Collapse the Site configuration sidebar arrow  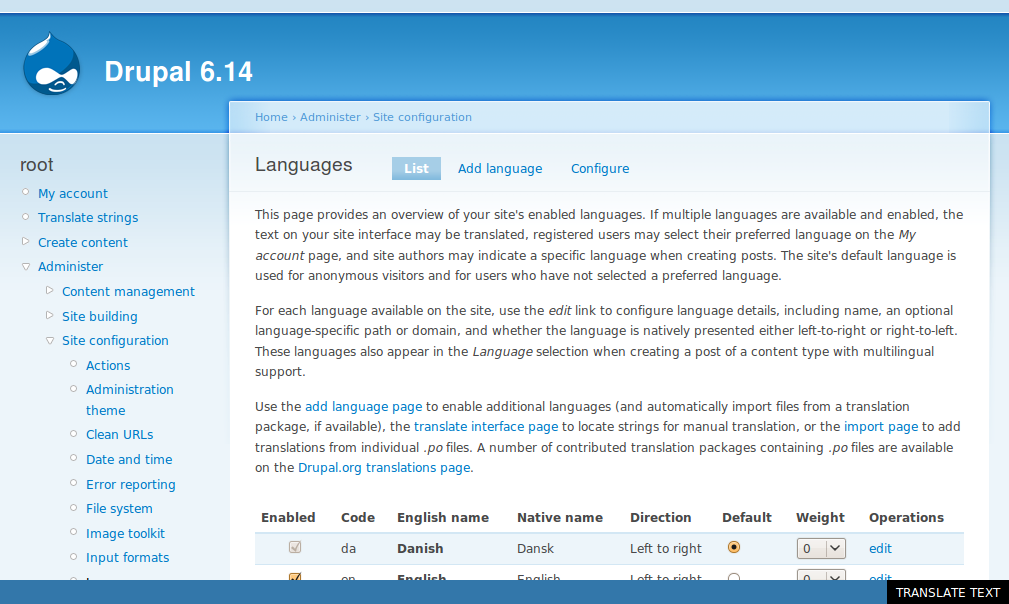coord(50,340)
